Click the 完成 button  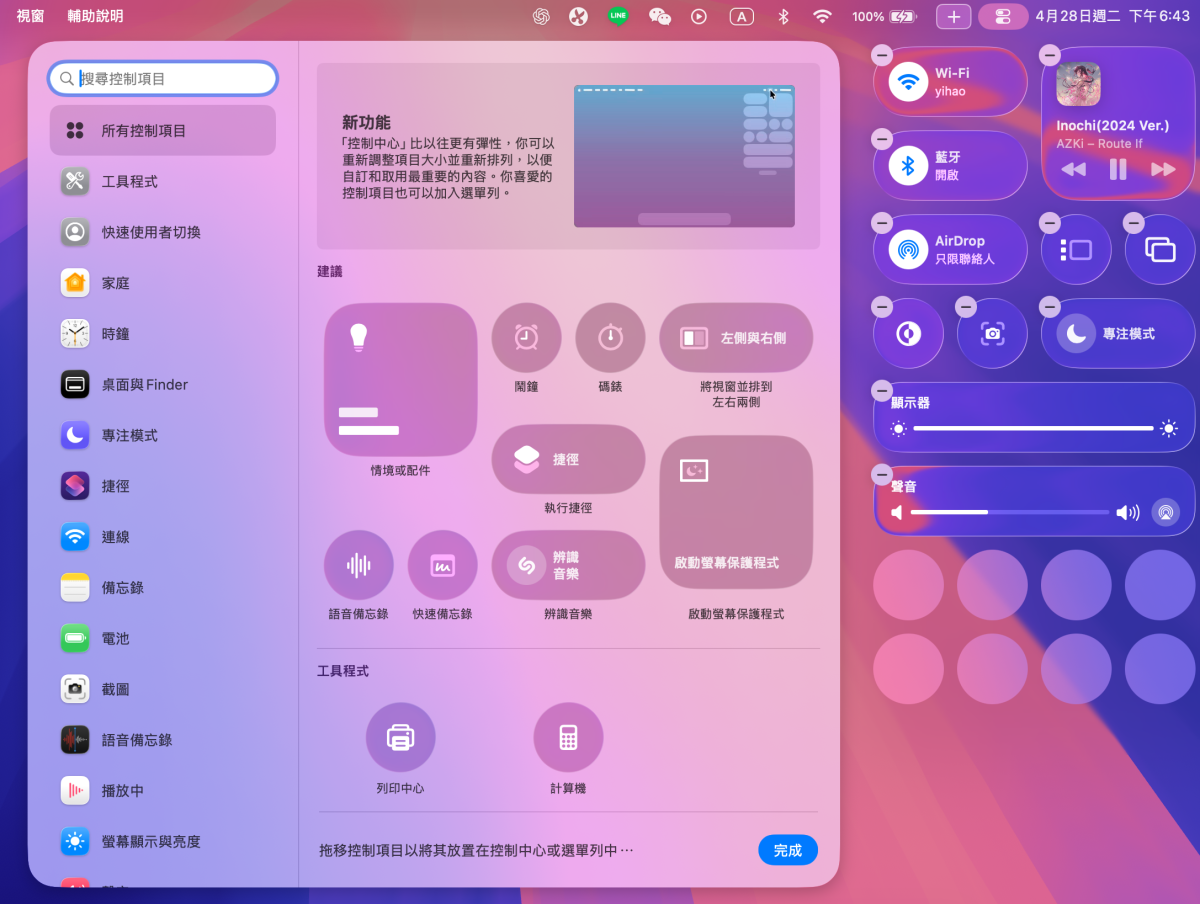point(788,850)
